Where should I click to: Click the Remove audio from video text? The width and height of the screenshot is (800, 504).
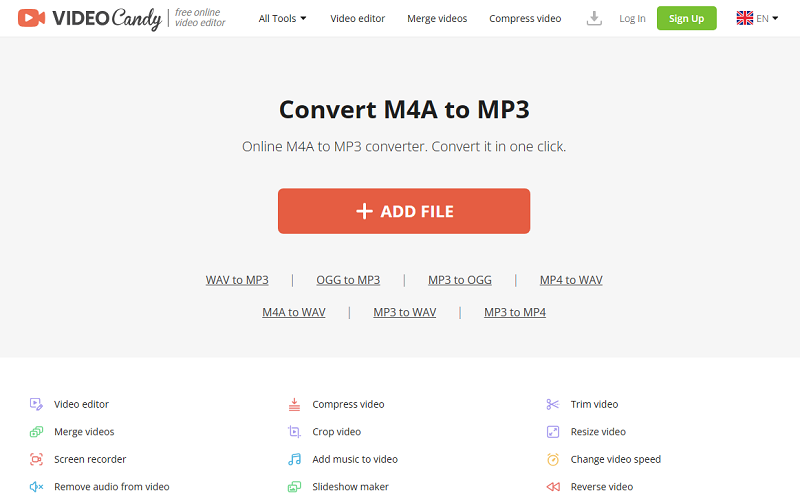(x=112, y=487)
